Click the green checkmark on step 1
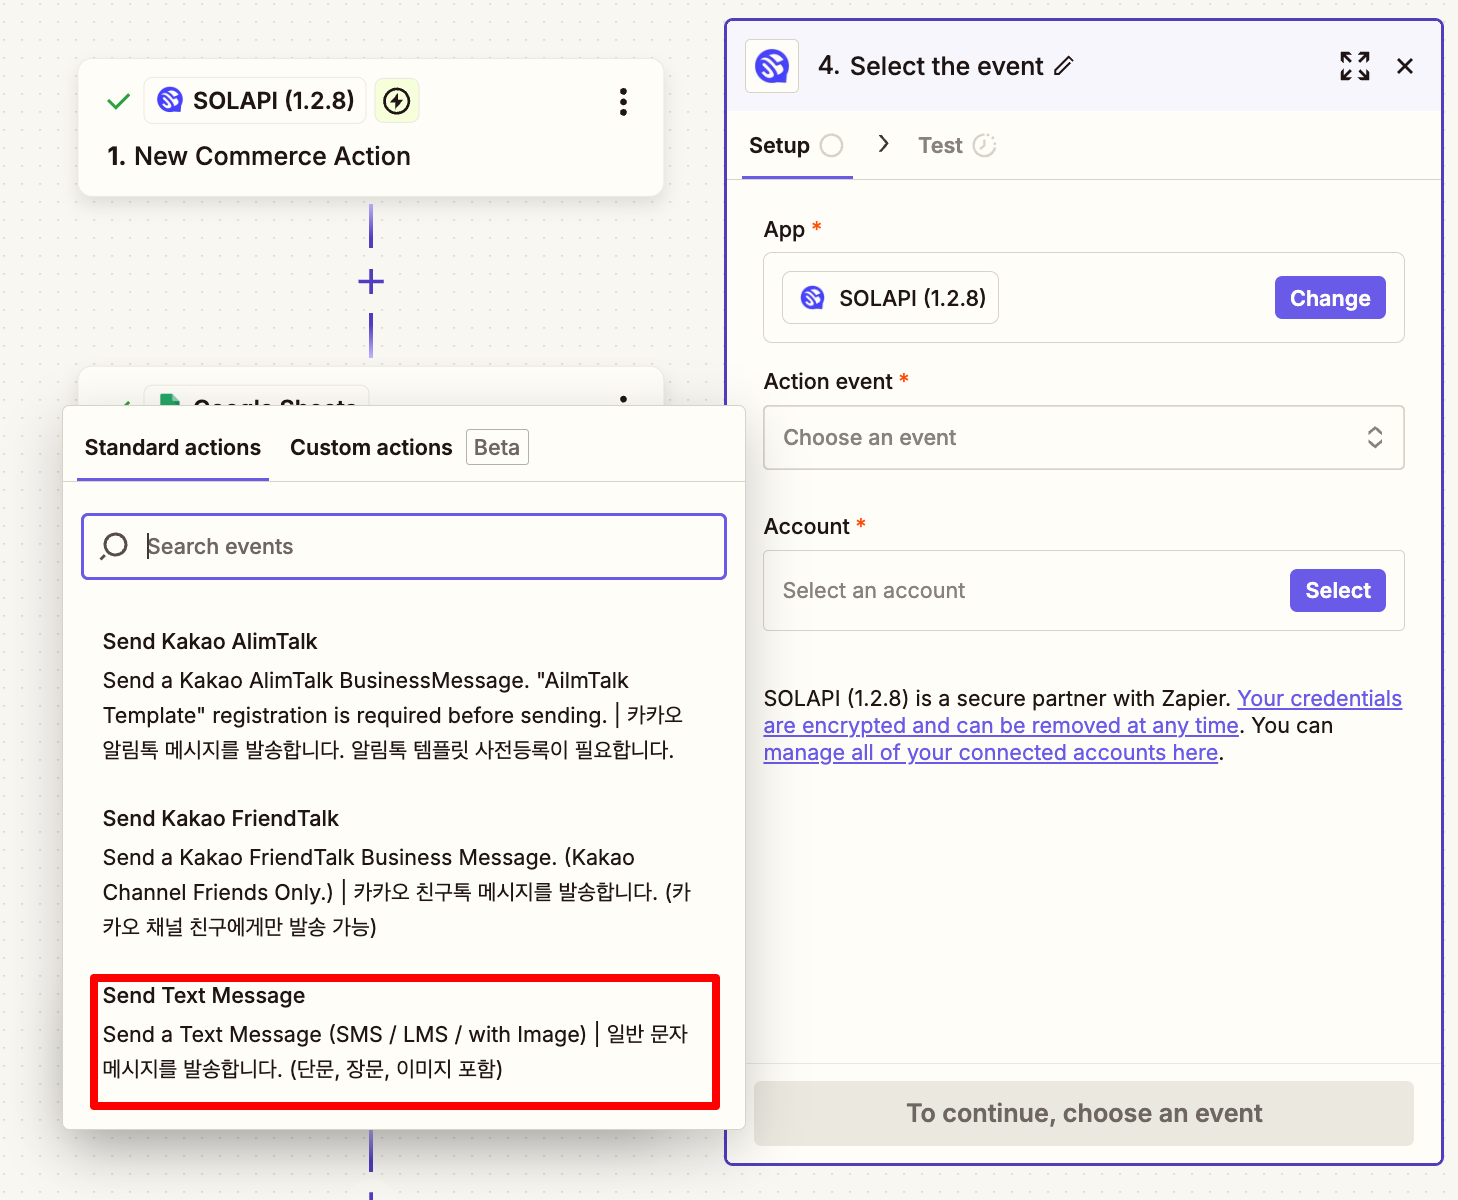The width and height of the screenshot is (1458, 1200). [118, 101]
